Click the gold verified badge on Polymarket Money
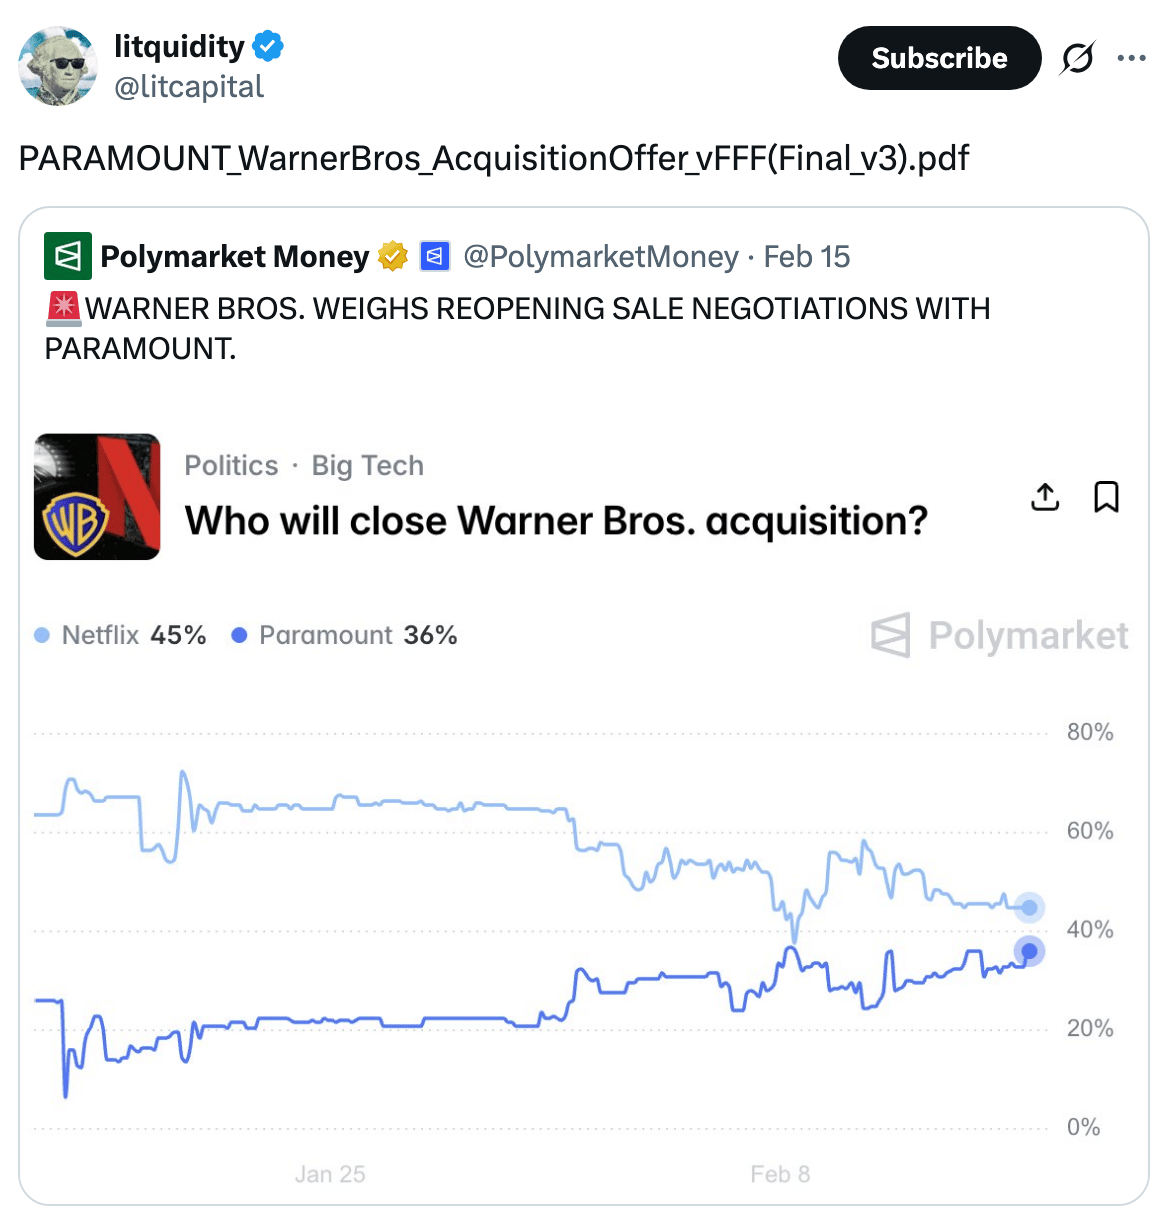This screenshot has width=1170, height=1220. click(x=393, y=256)
